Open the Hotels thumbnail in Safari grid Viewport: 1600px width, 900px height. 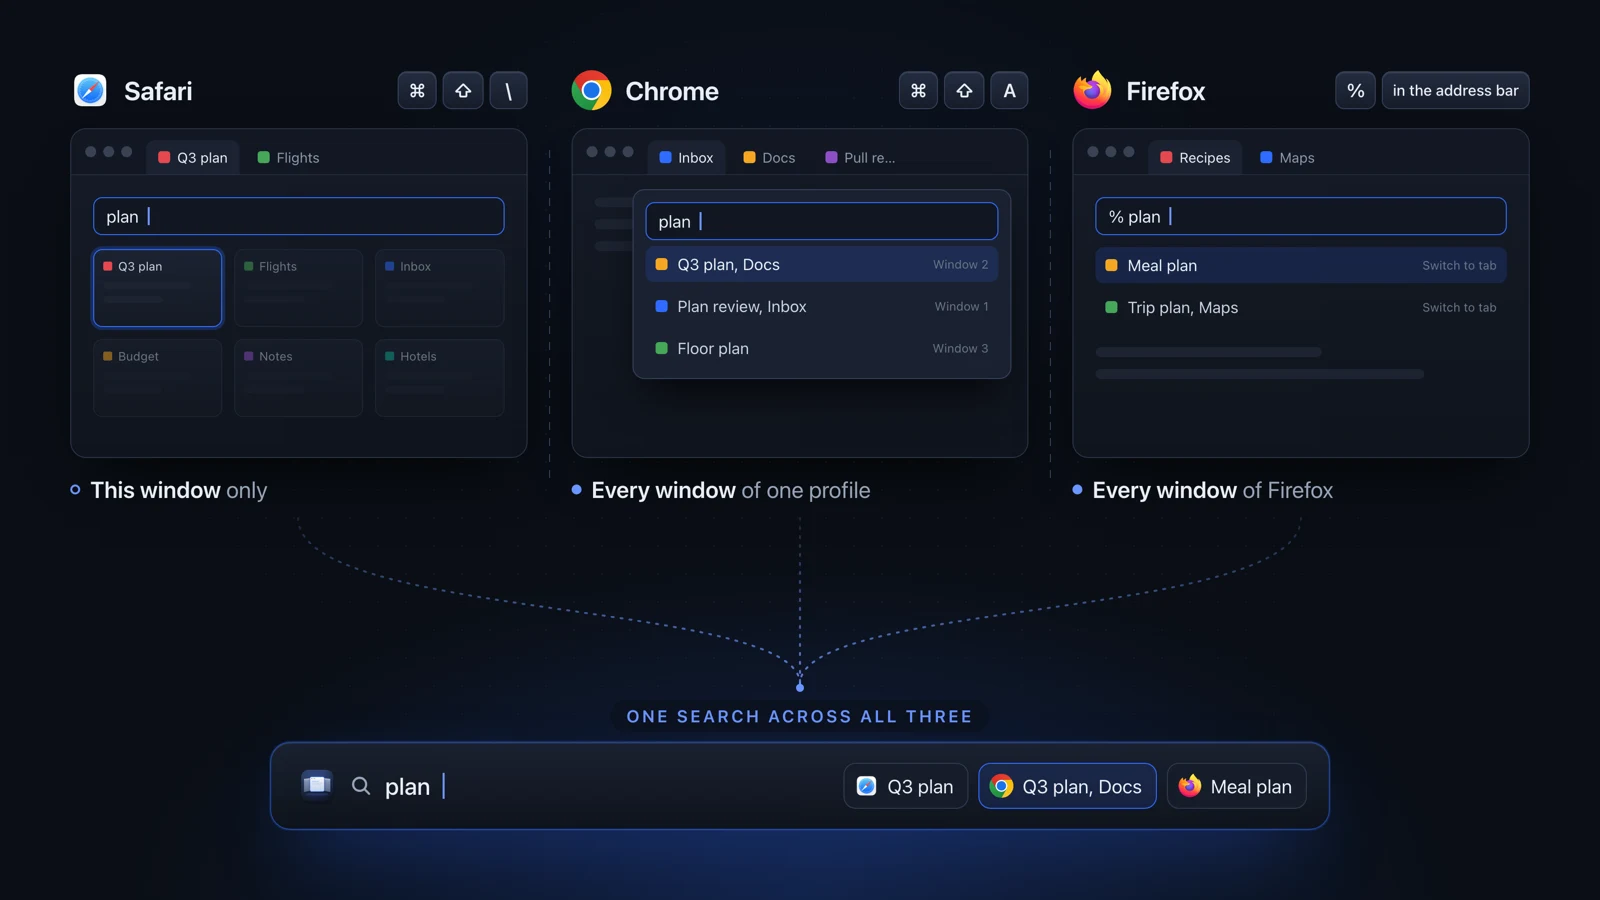tap(440, 378)
